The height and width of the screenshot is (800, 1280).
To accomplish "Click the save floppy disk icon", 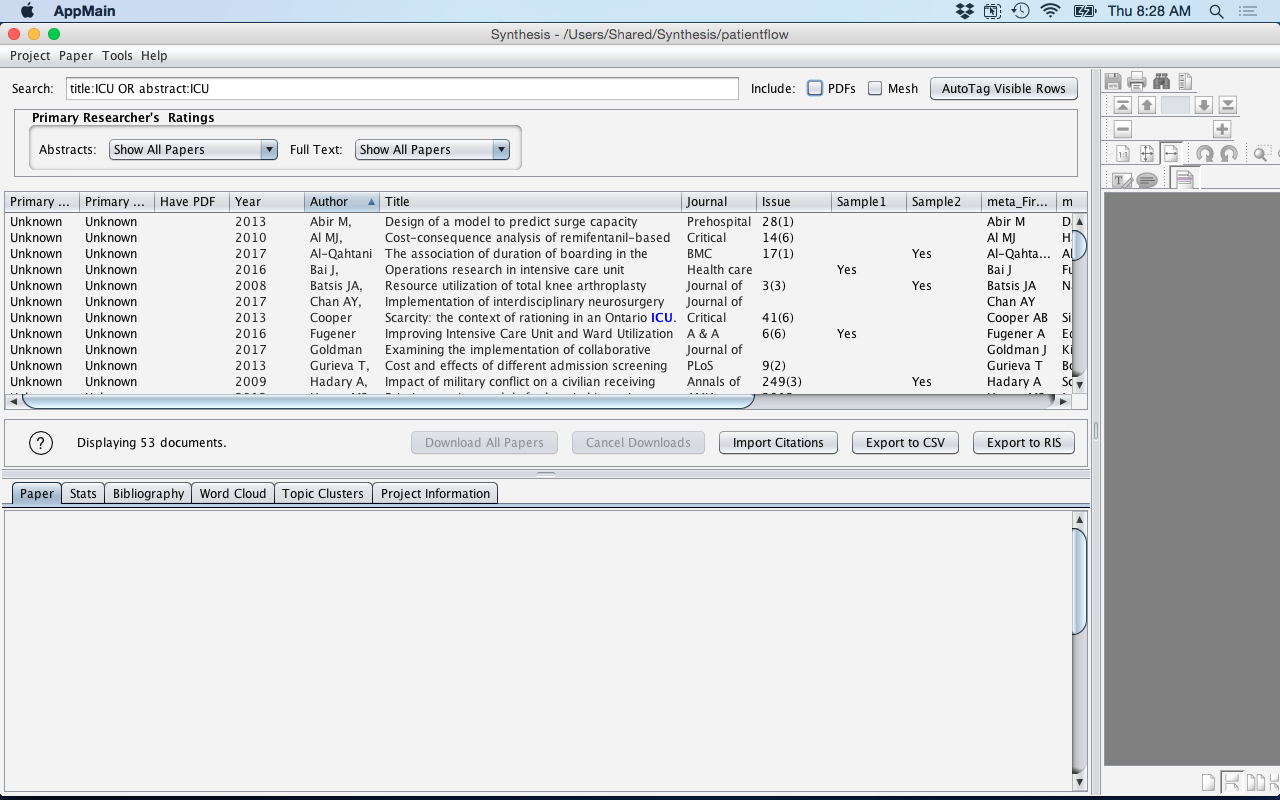I will pos(1113,81).
